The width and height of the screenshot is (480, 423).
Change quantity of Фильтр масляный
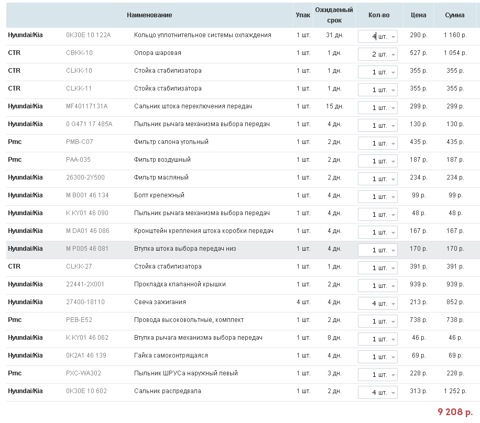tap(378, 179)
